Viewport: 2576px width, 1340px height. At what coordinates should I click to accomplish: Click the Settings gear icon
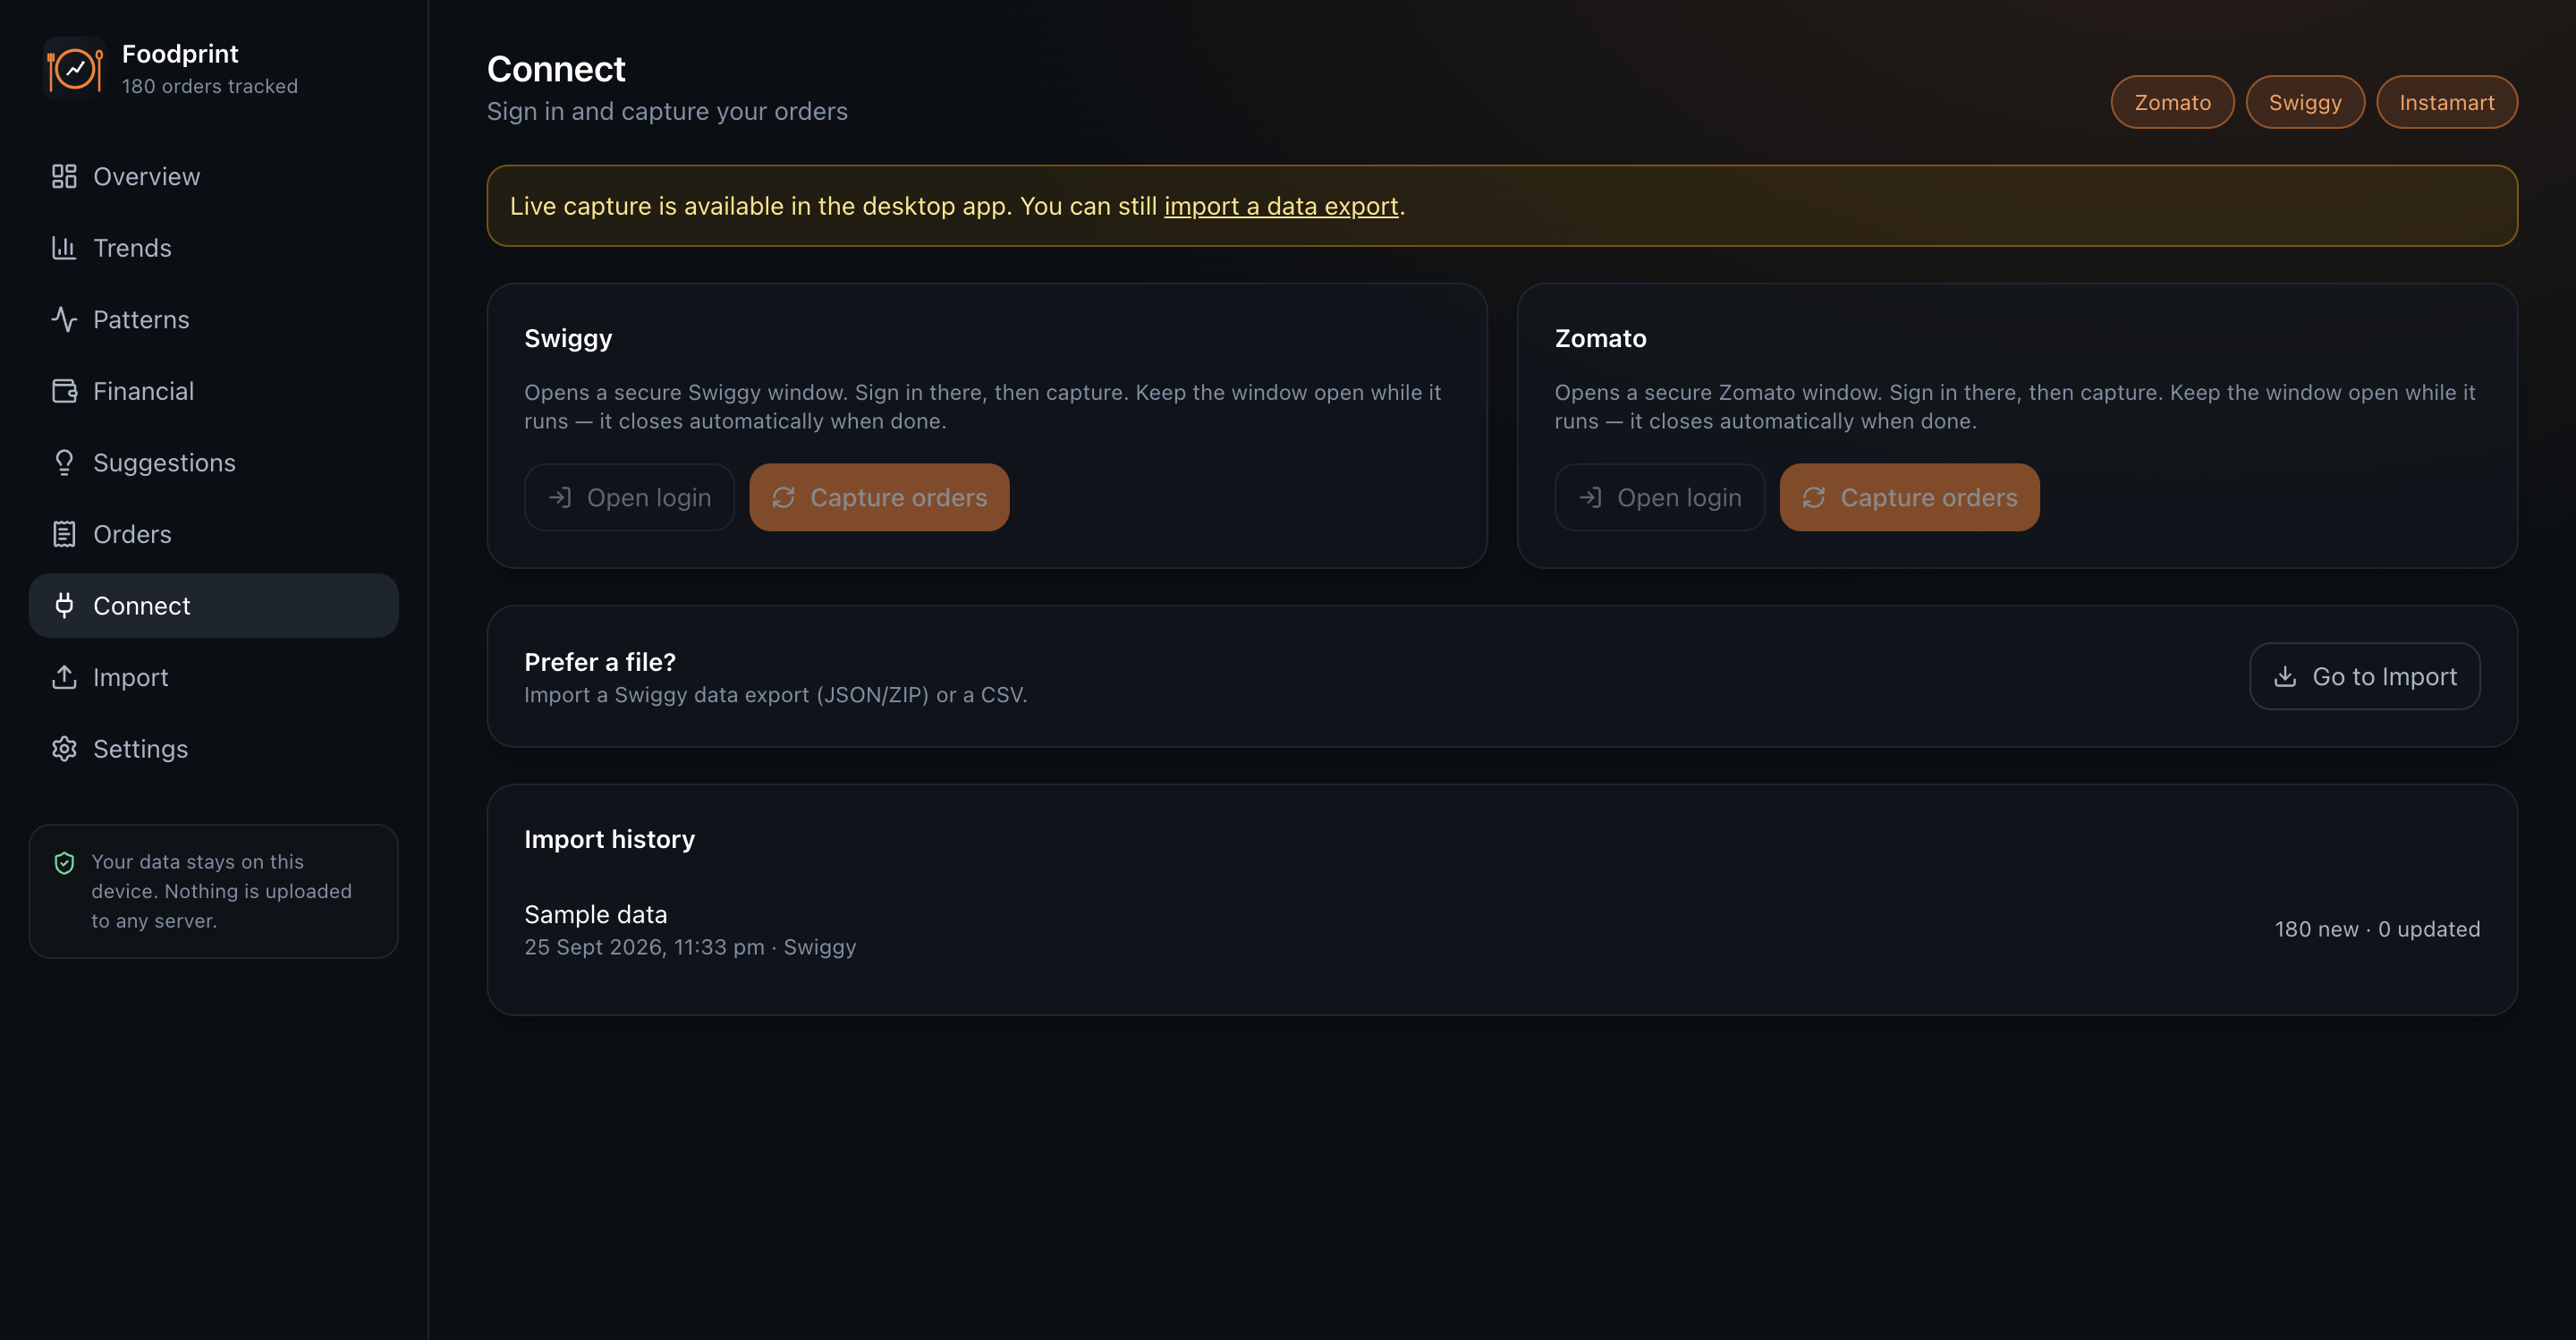pos(64,749)
